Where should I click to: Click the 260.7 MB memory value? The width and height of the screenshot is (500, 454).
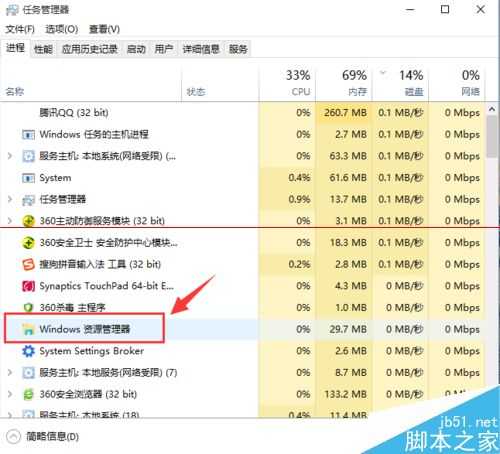click(x=345, y=113)
